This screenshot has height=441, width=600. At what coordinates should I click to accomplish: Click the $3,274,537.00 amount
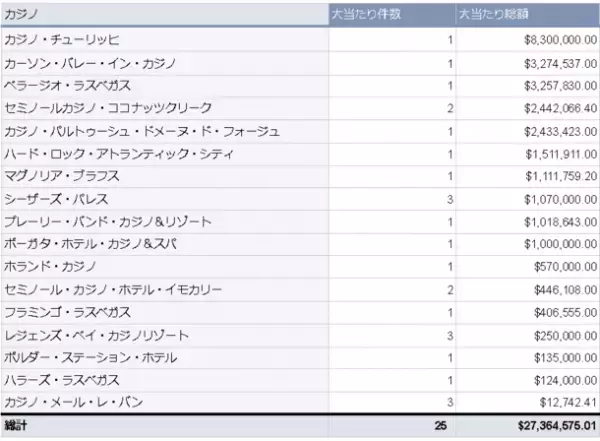point(560,63)
